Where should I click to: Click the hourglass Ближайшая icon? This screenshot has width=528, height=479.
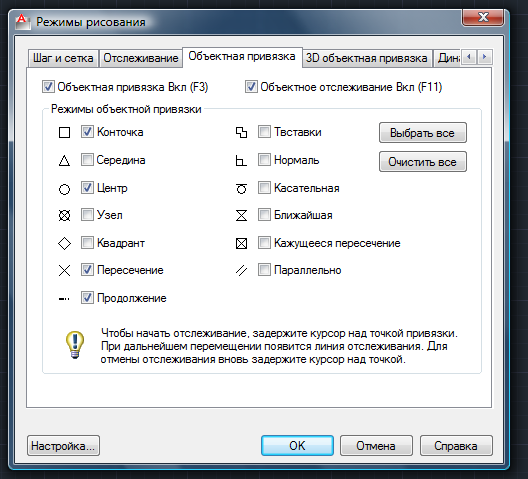(241, 215)
